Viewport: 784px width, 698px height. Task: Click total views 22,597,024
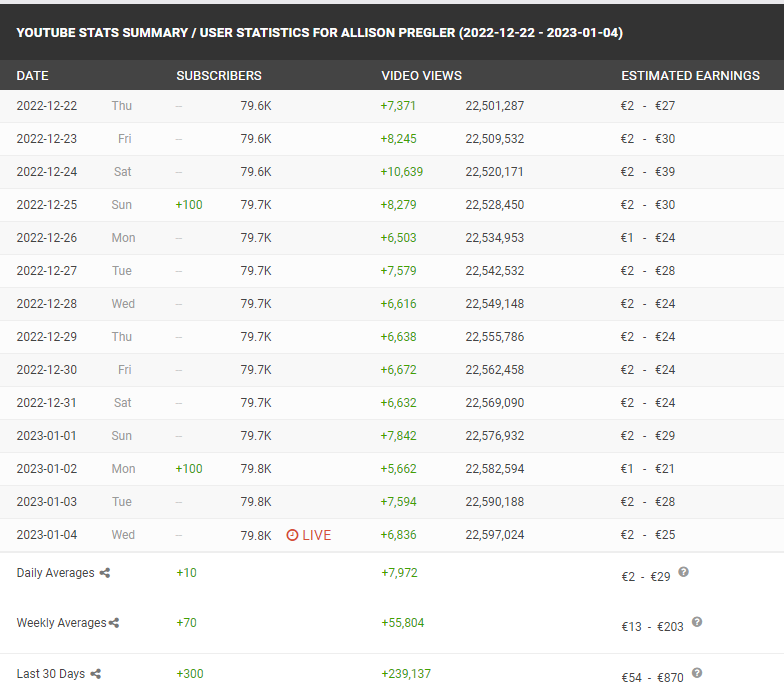point(495,535)
